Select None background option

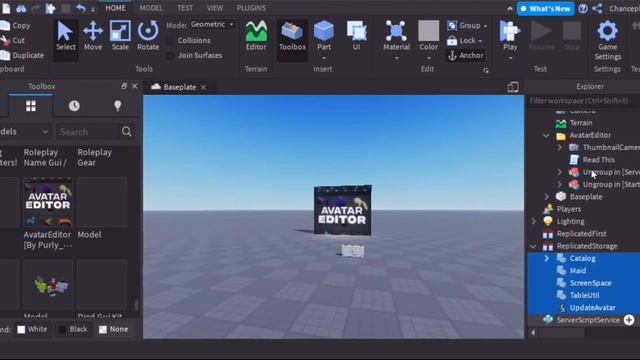pos(113,329)
